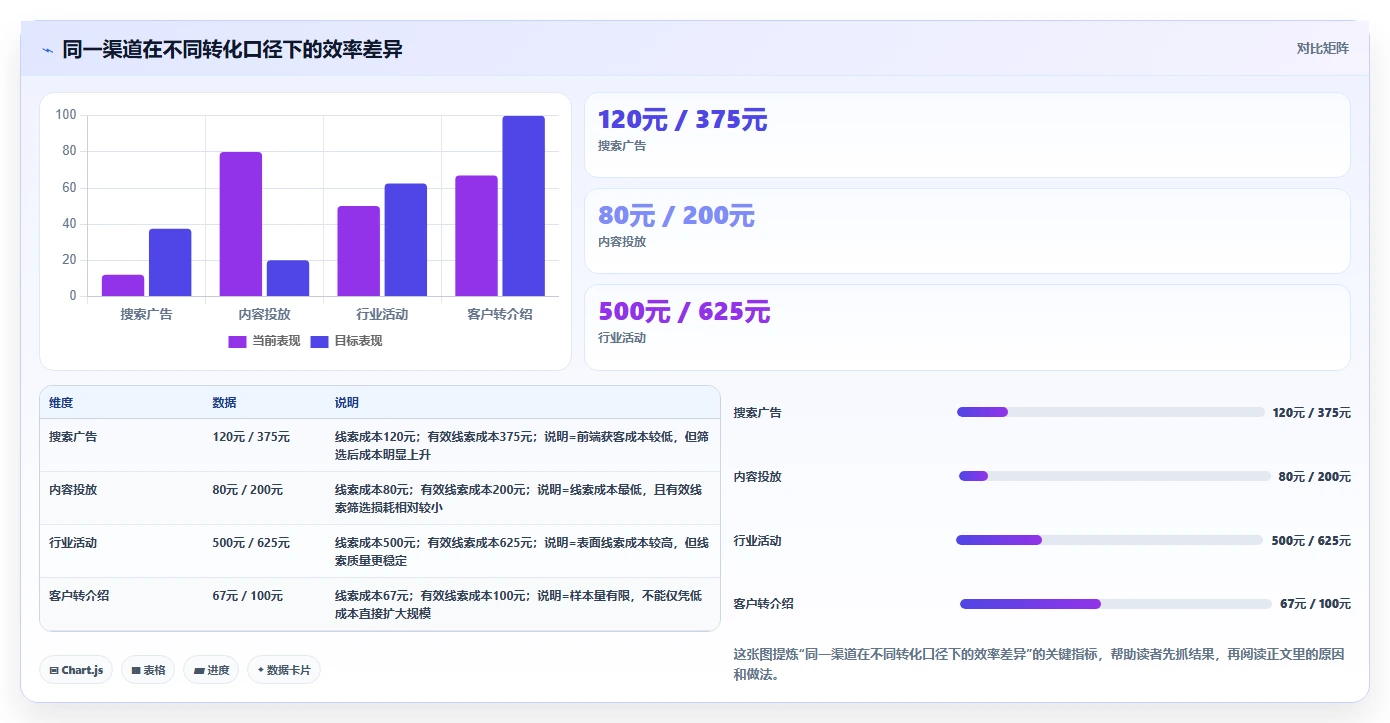1390x723 pixels.
Task: Open the 500元 / 625元 行业活动 card
Action: coord(967,327)
